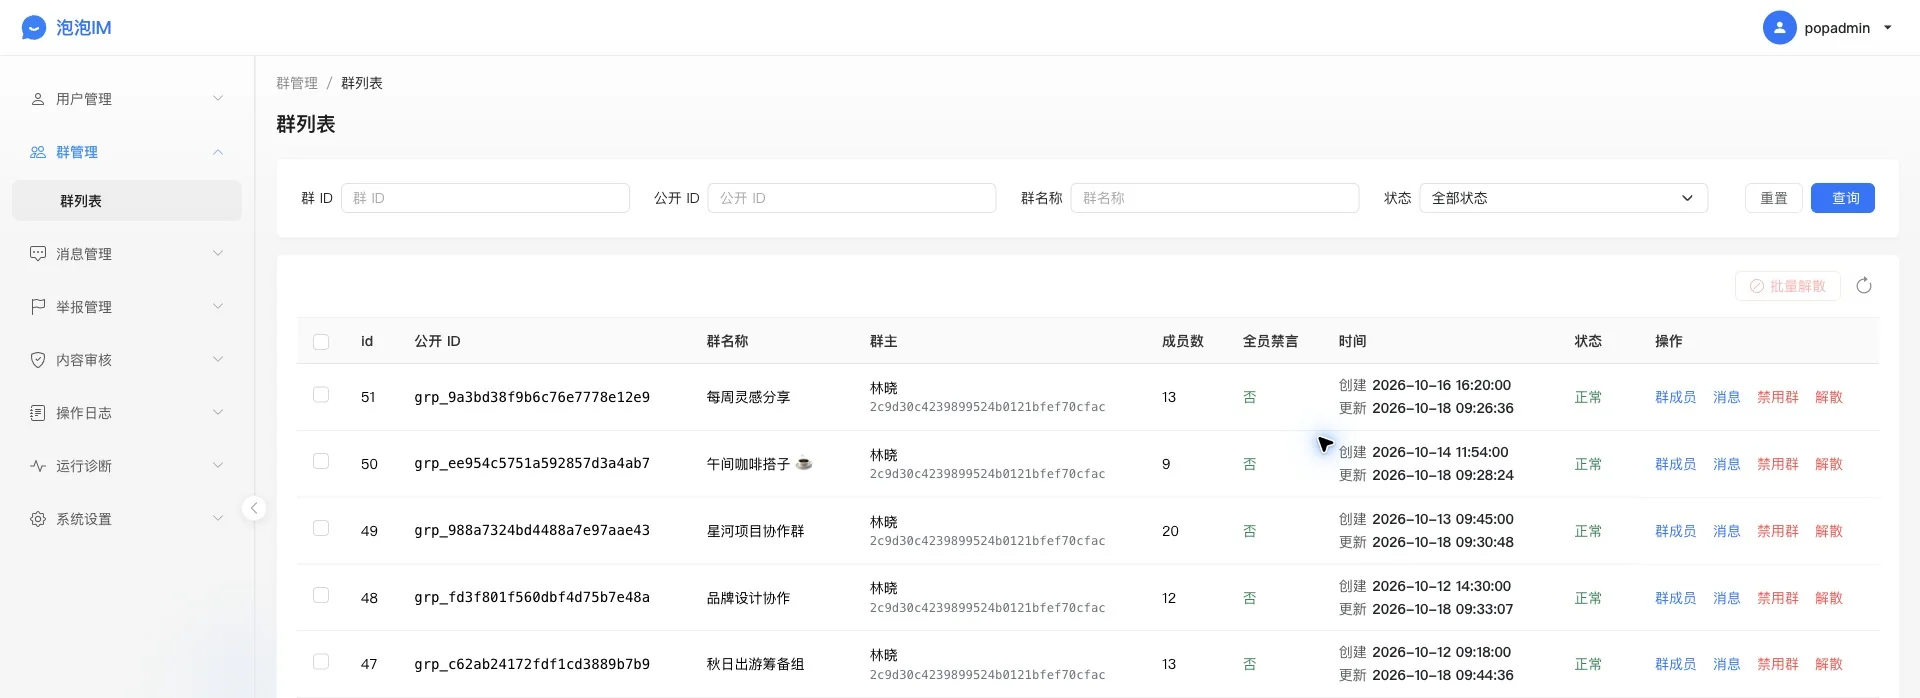Click 禁用群 for 星河项目协作群
The height and width of the screenshot is (698, 1920).
[1778, 531]
